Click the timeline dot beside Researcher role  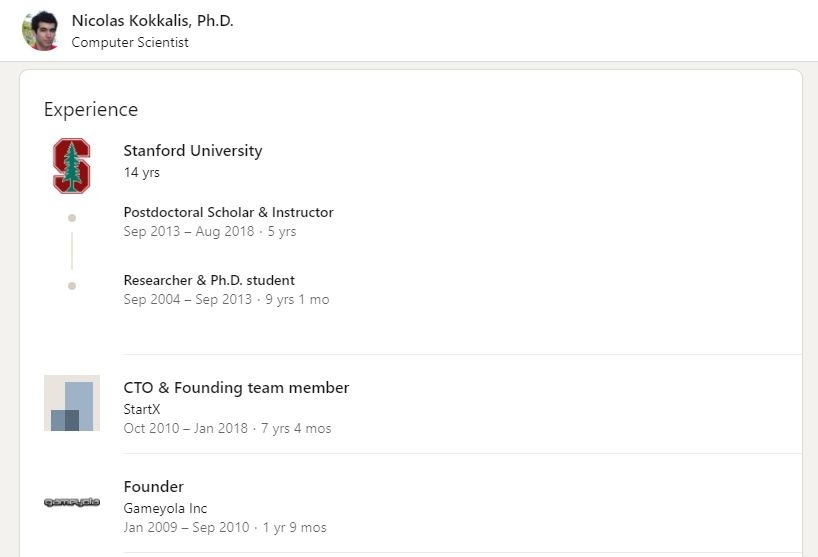(72, 286)
